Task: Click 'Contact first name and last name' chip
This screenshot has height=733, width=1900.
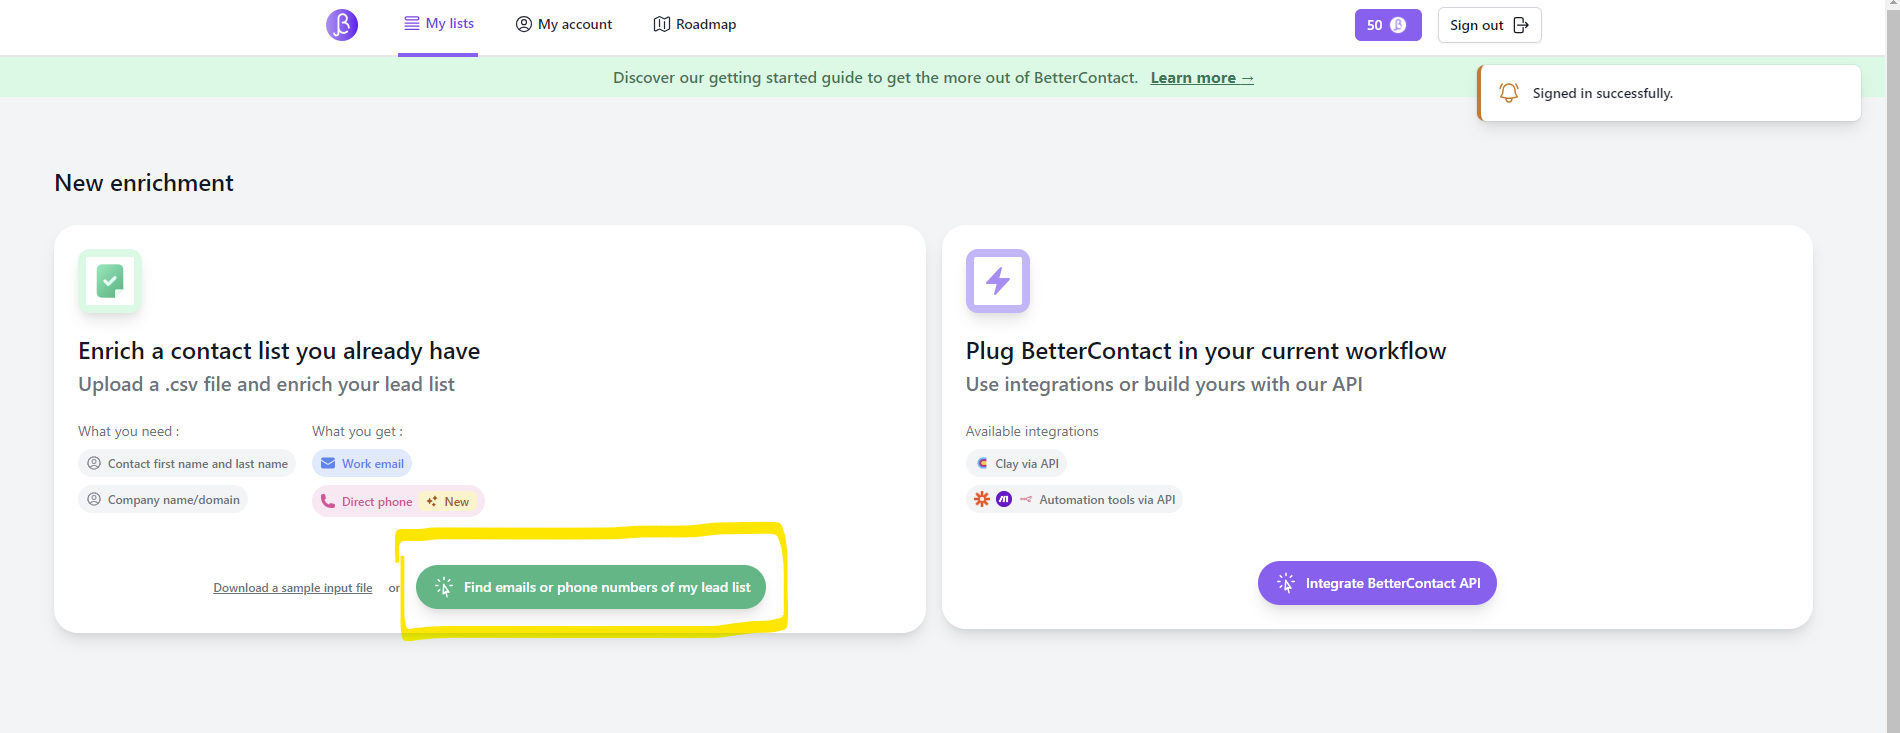Action: (x=187, y=464)
